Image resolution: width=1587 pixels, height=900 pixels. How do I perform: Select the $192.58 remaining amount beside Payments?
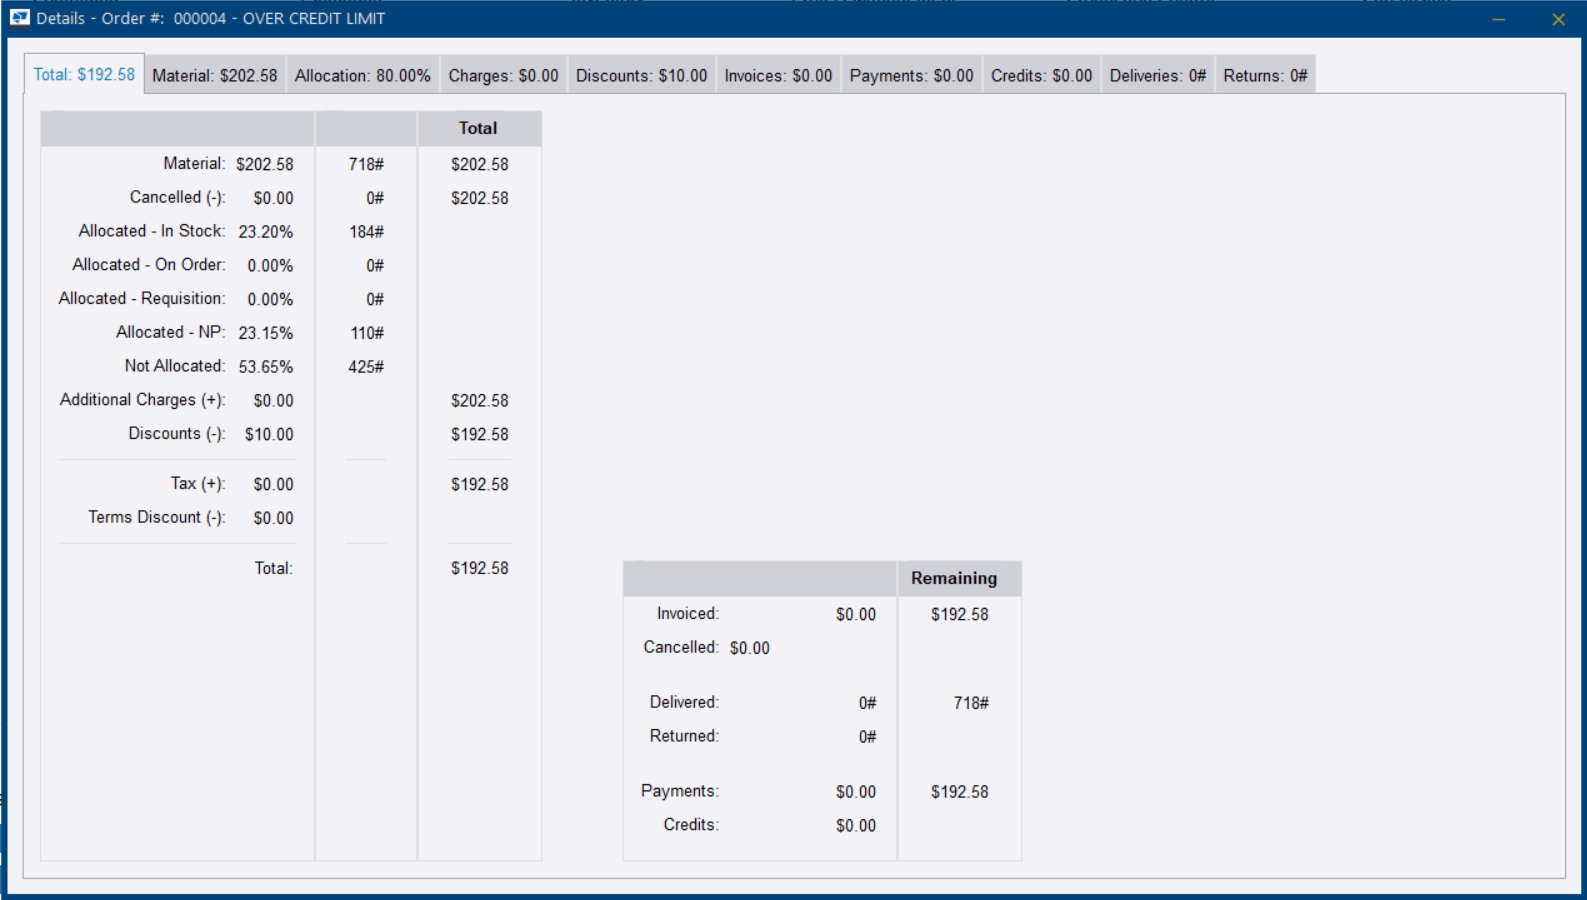(960, 792)
